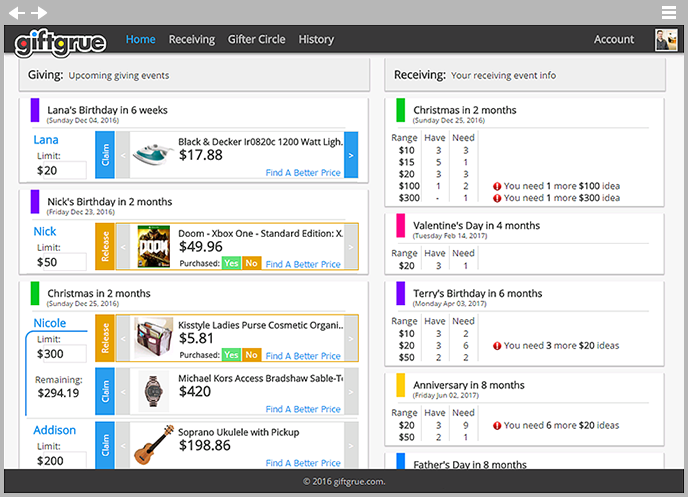
Task: Show previous gift idea before Doom
Action: (123, 247)
